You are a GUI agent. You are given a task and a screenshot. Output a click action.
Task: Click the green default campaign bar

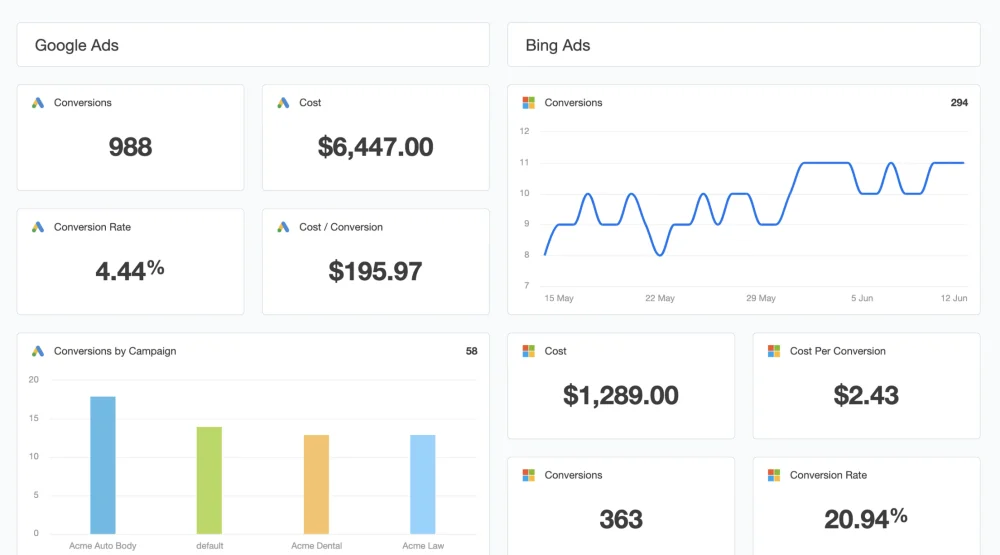point(209,480)
